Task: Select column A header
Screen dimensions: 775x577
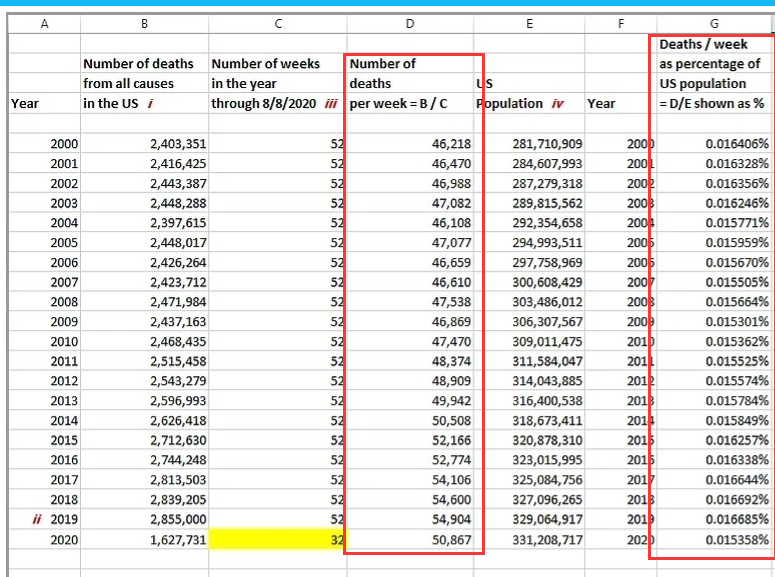Action: point(44,23)
